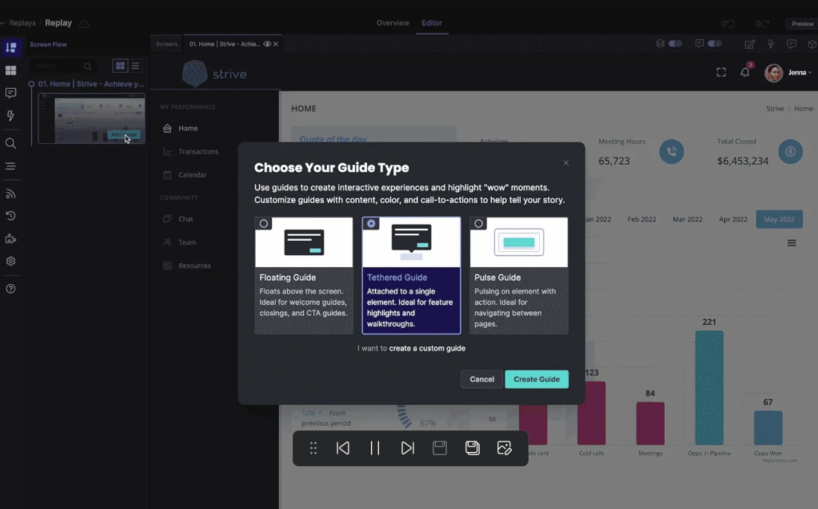
Task: Switch Screen Flow to grid view
Action: click(120, 66)
